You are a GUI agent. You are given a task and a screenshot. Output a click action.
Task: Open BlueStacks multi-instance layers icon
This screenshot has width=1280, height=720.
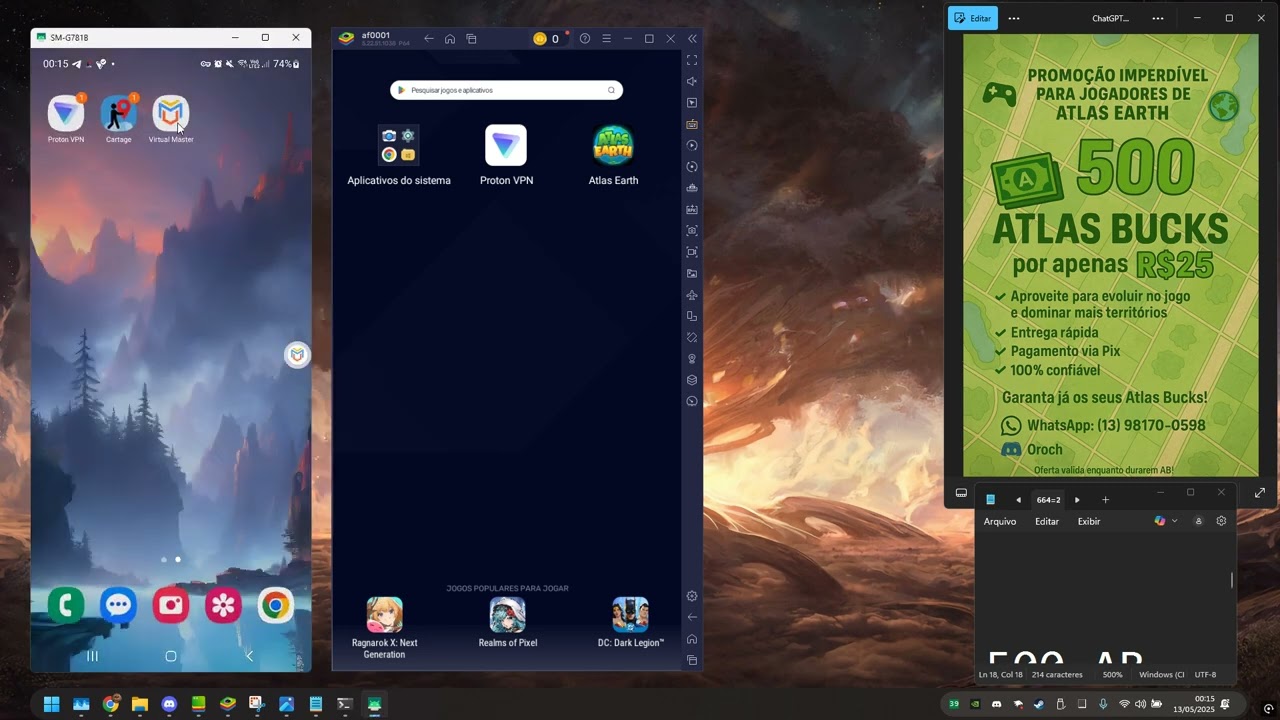(692, 380)
